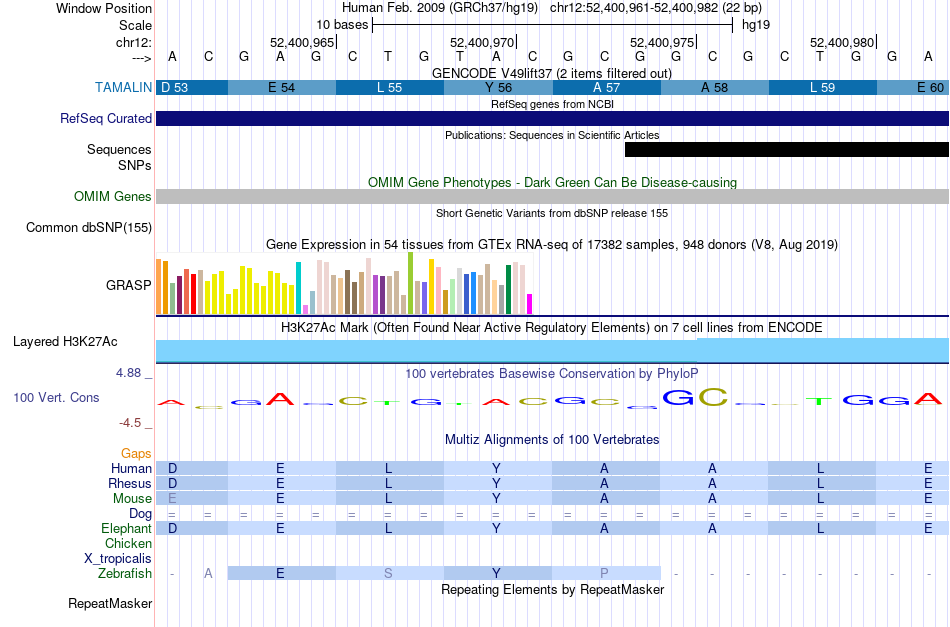The image size is (950, 627).
Task: Select the Rhesus species row label
Action: click(130, 483)
